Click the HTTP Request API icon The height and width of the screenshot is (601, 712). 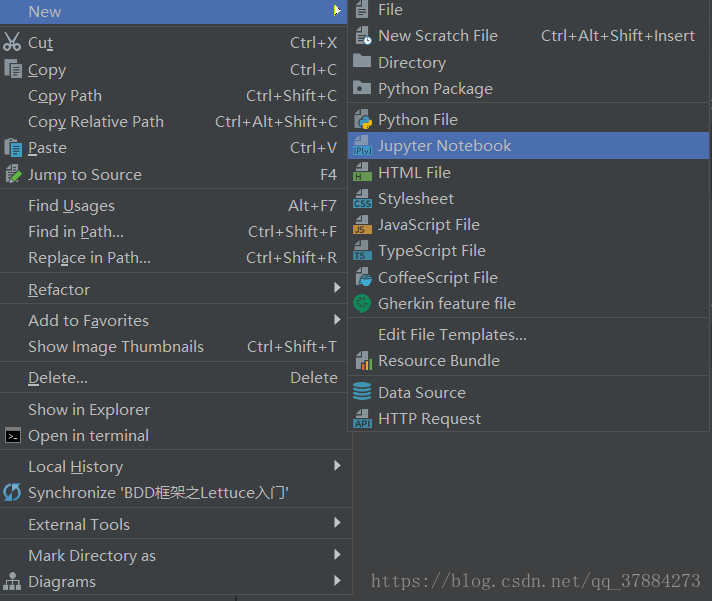362,419
